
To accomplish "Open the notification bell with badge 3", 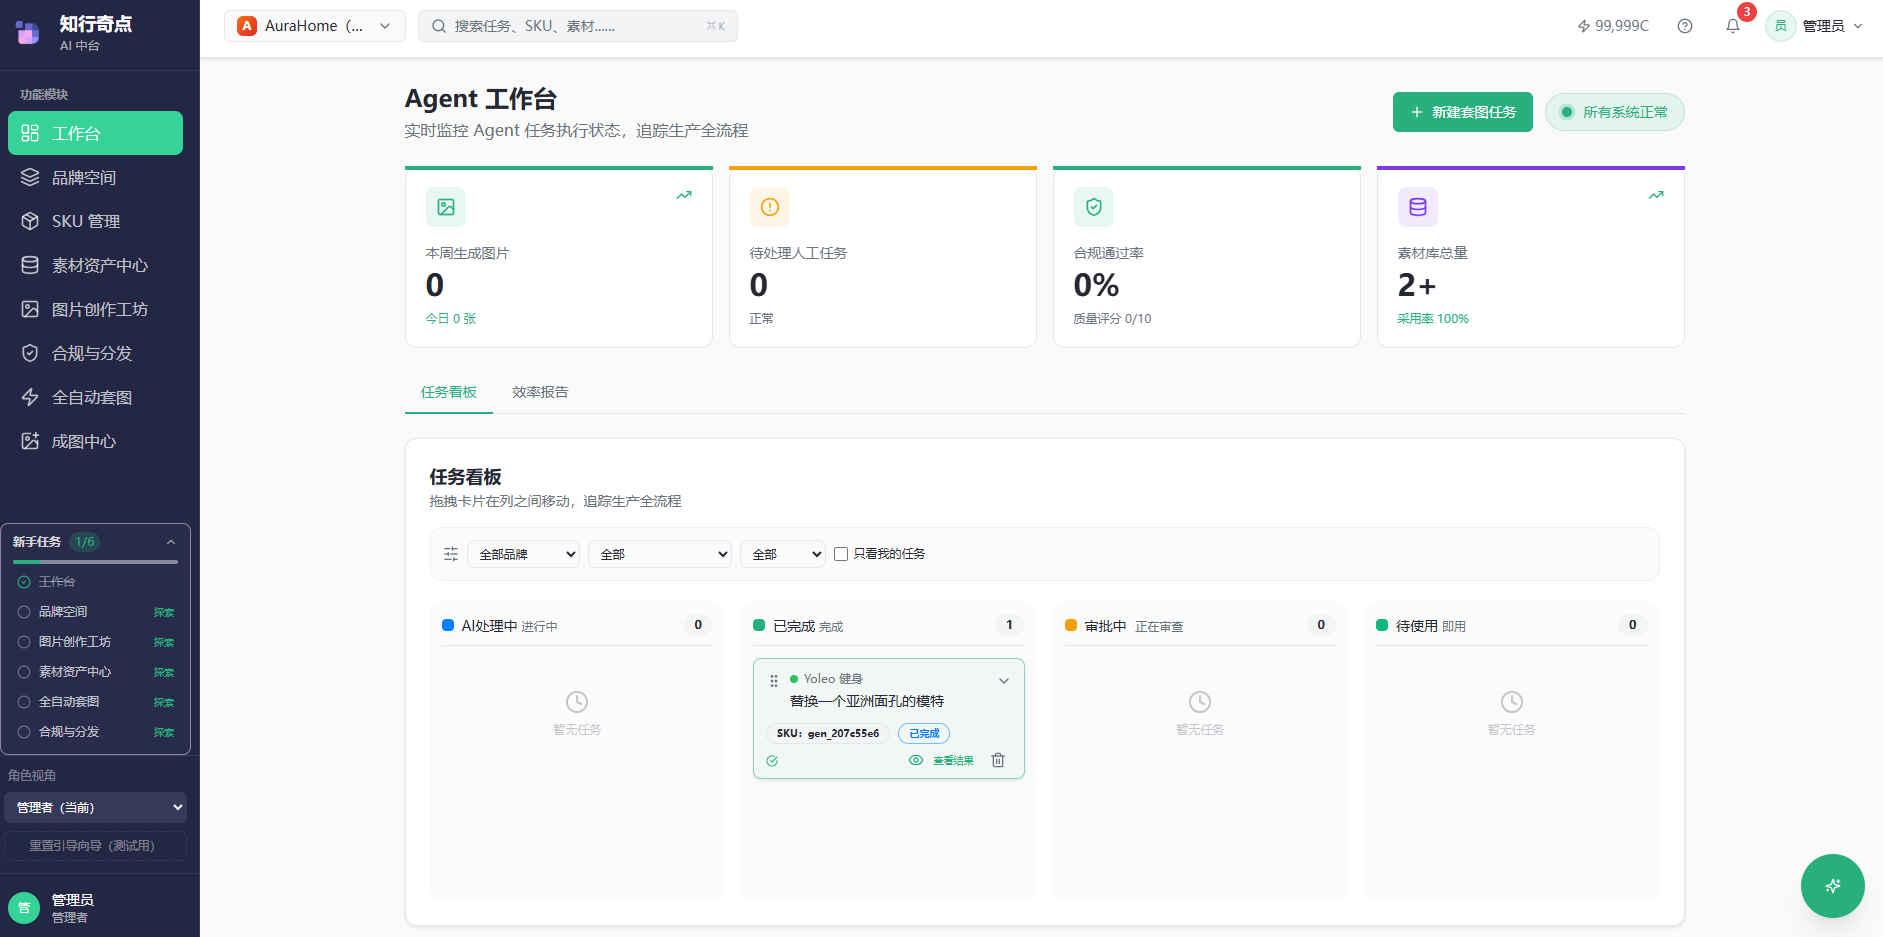I will (x=1732, y=25).
